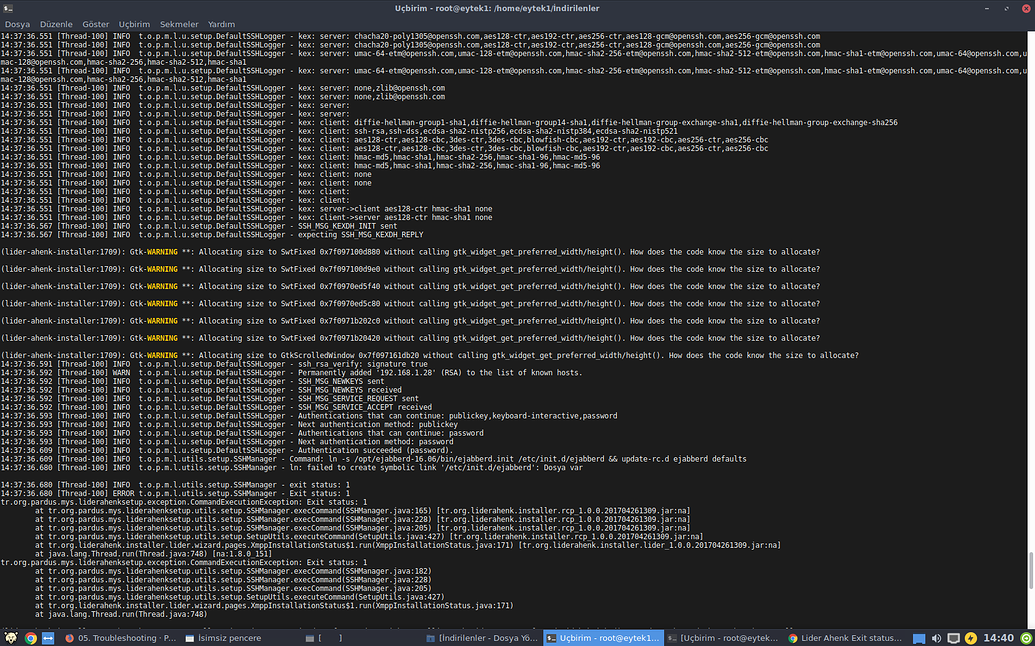Launch Chrome from the taskbar launcher
This screenshot has width=1035, height=646.
click(x=30, y=637)
